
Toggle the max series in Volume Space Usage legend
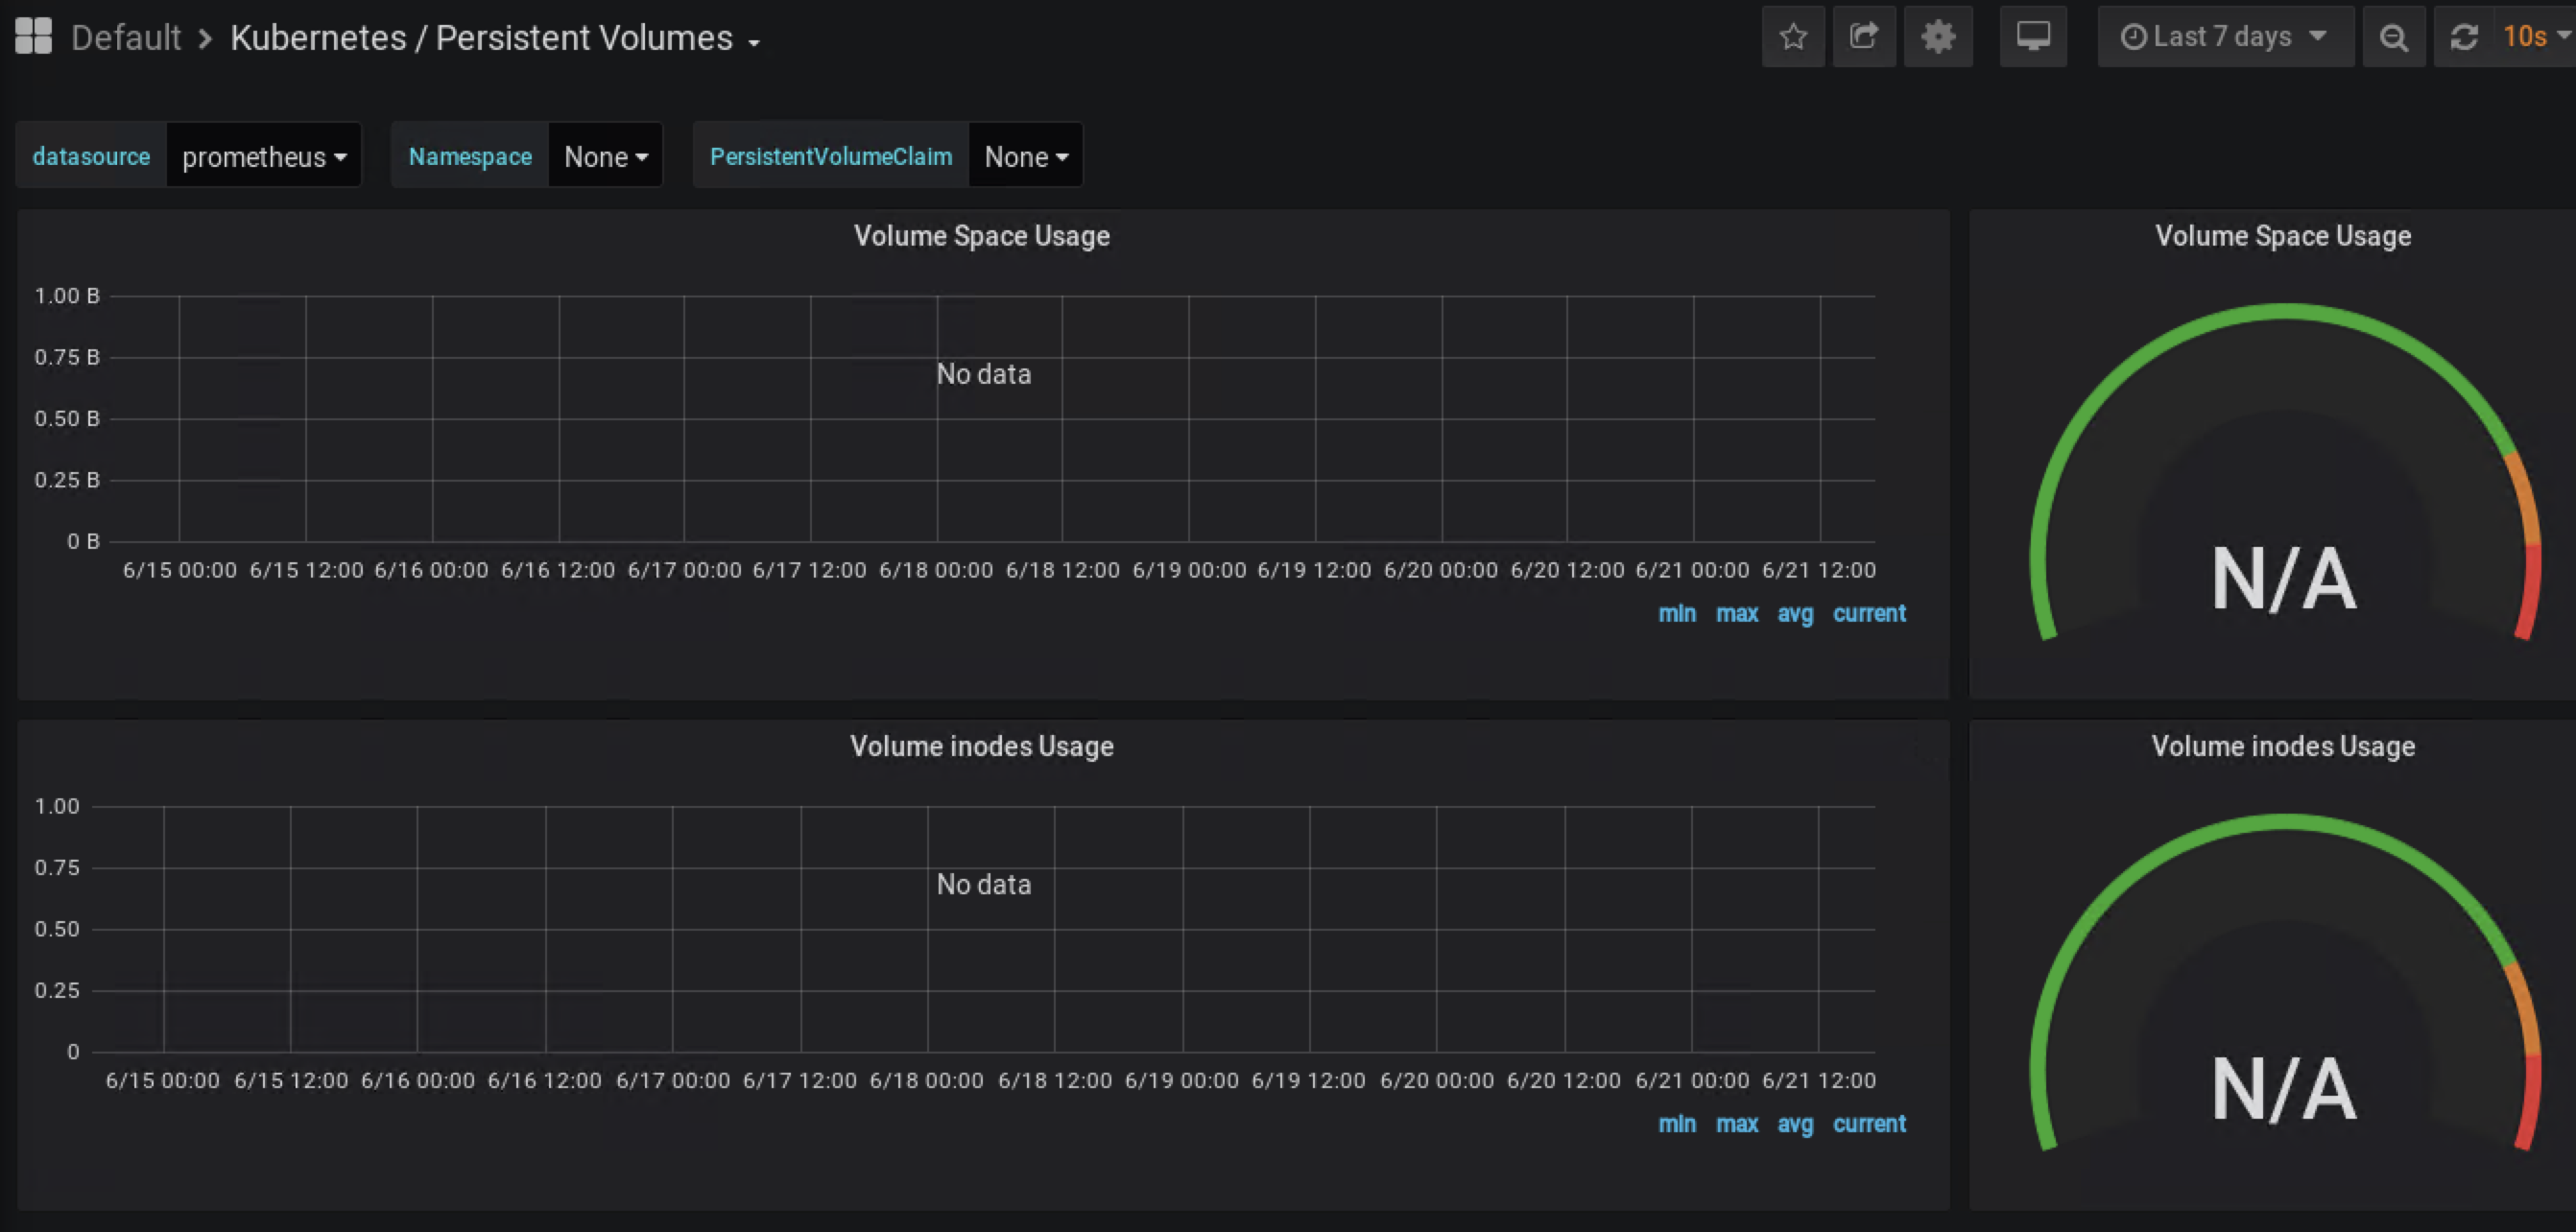click(1737, 613)
